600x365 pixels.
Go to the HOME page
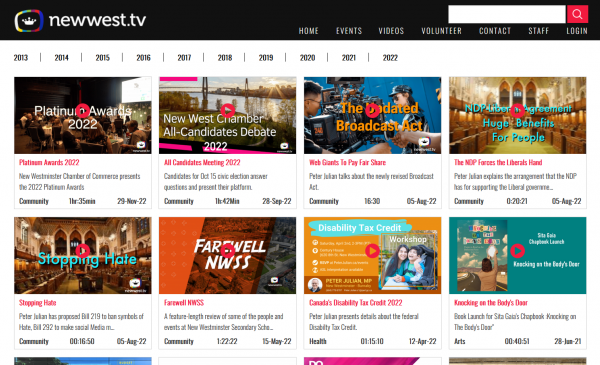[x=308, y=31]
